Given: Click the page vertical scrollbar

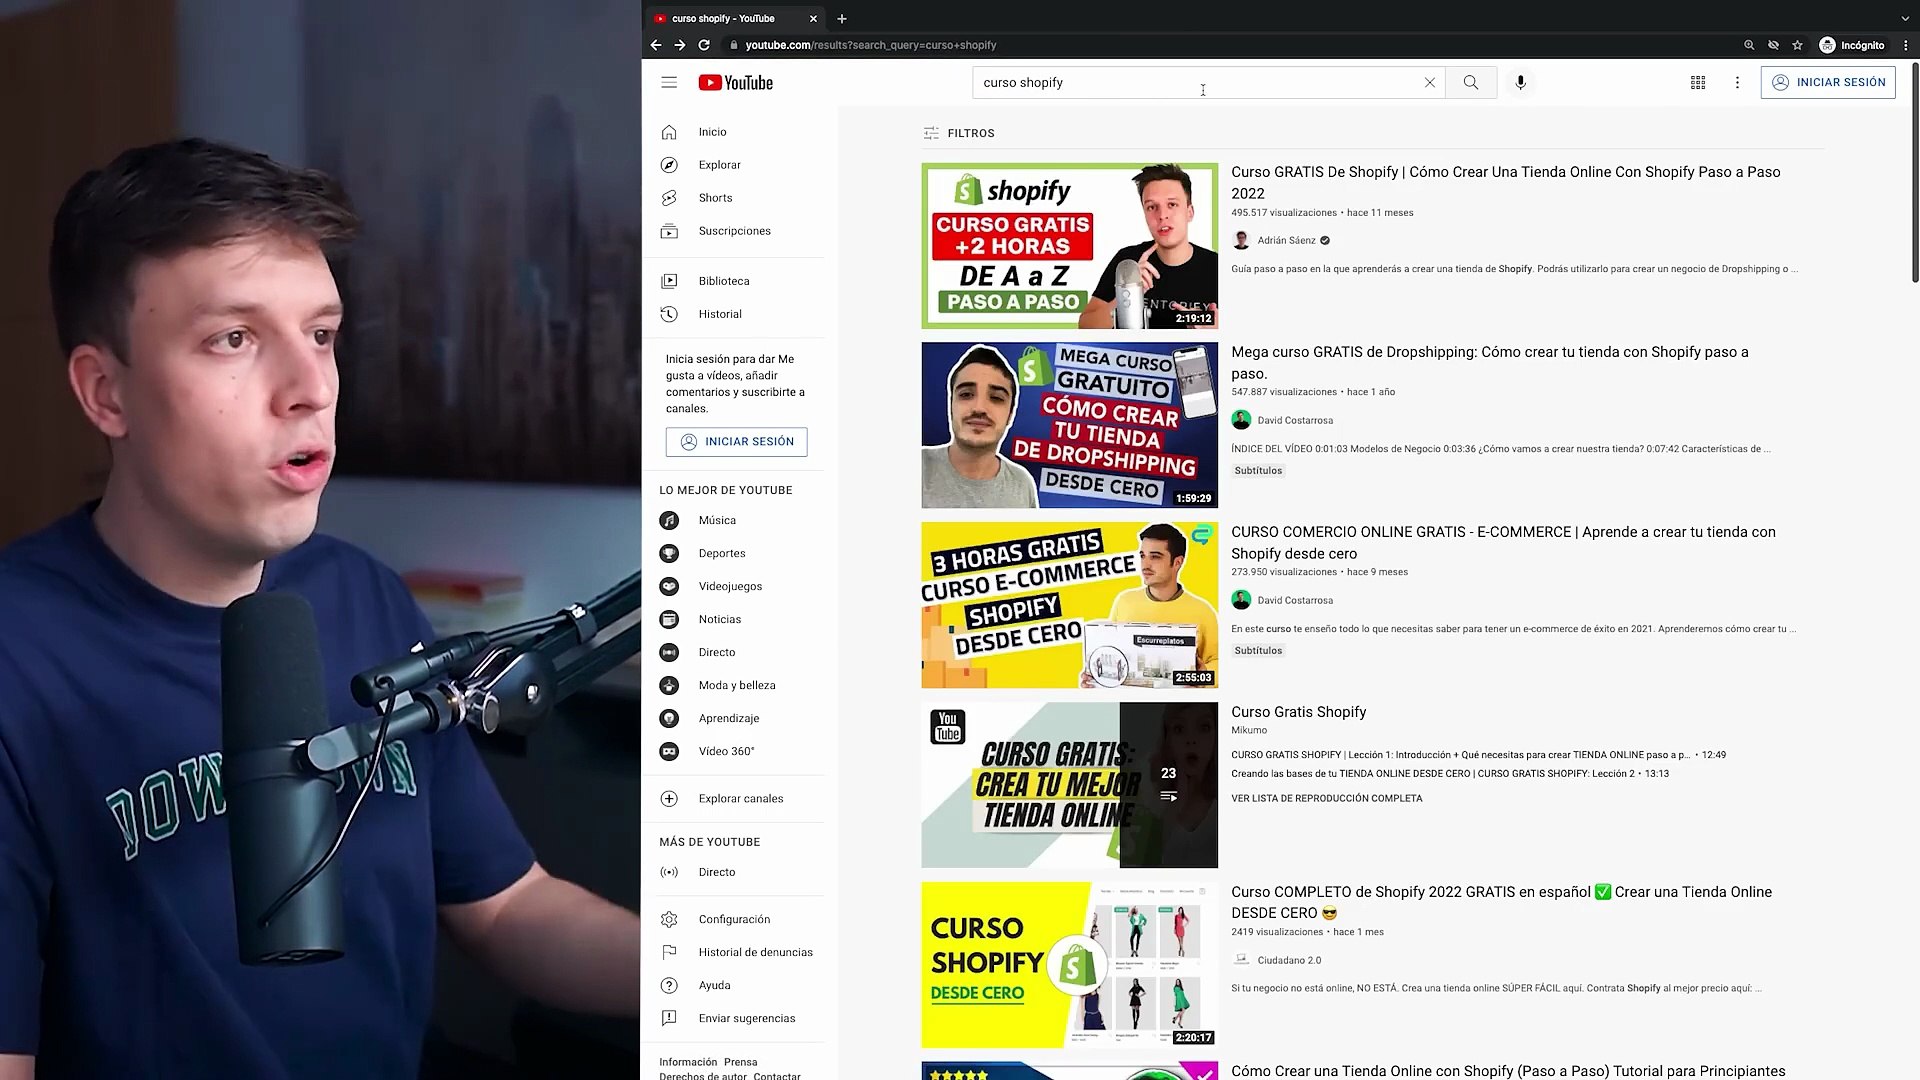Looking at the screenshot, I should click(x=1914, y=170).
